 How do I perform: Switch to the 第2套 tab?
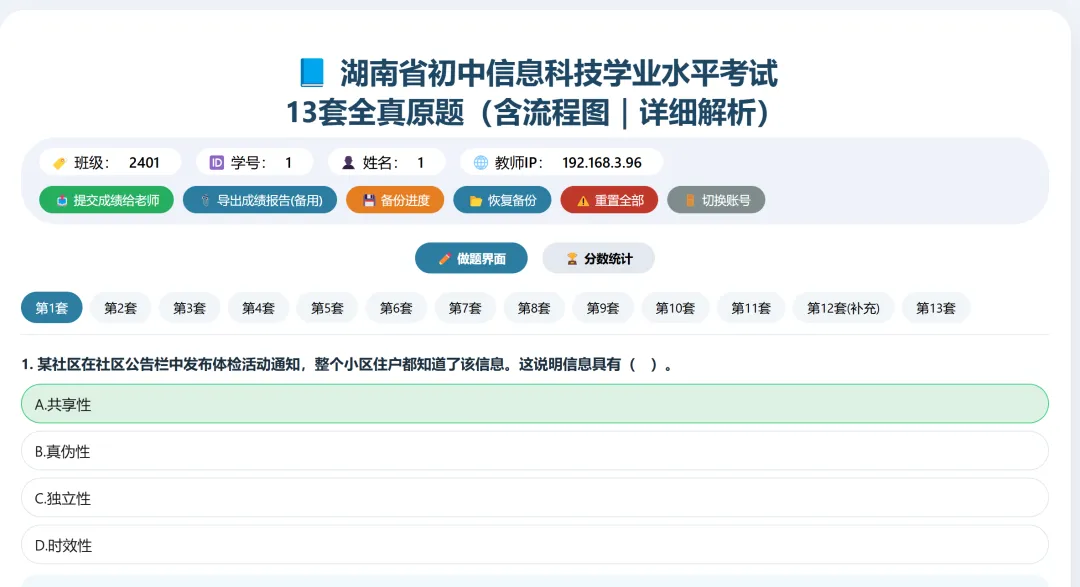point(120,308)
